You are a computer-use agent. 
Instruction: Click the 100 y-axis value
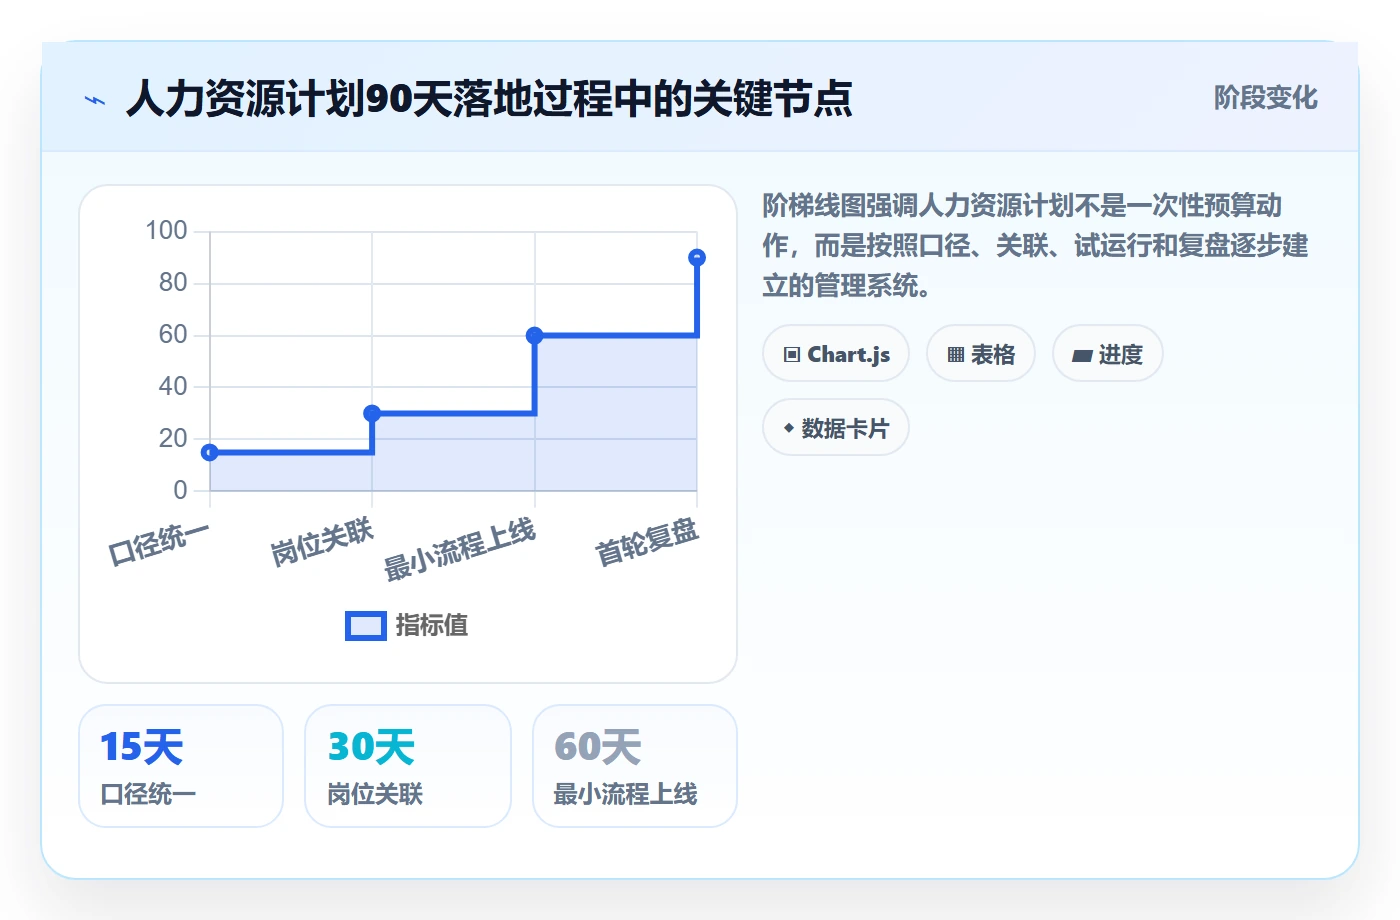pos(166,231)
